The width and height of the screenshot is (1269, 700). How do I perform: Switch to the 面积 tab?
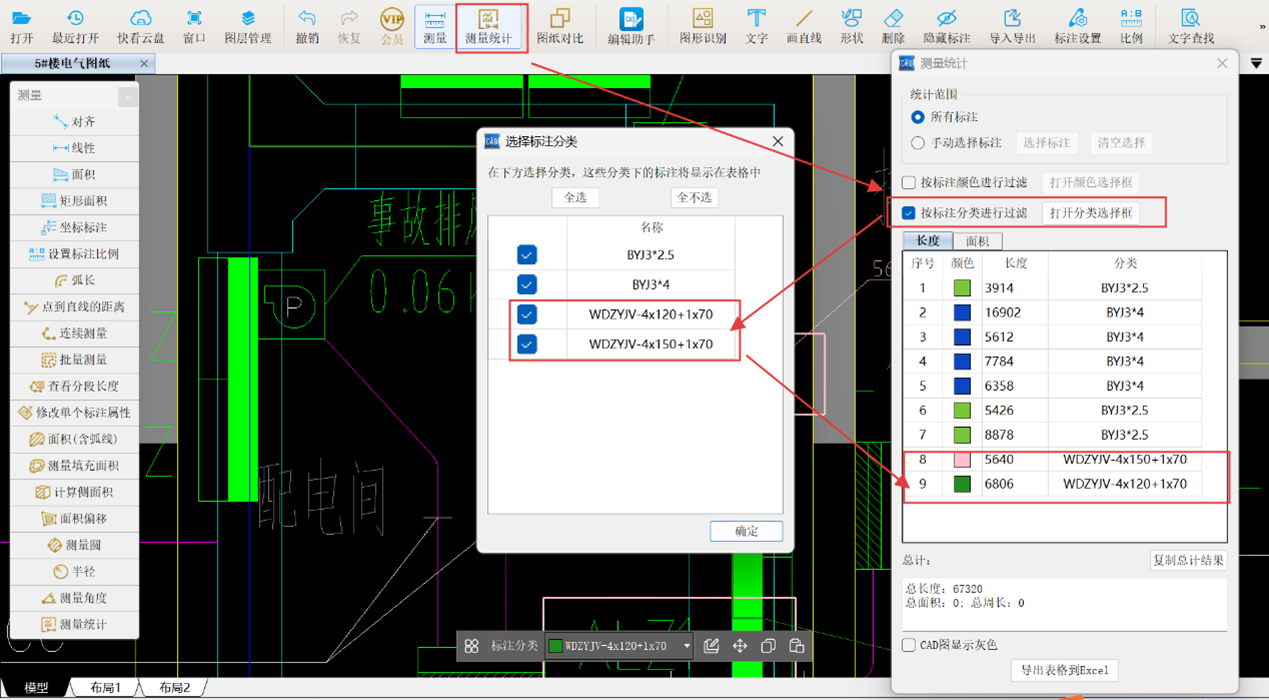point(977,241)
